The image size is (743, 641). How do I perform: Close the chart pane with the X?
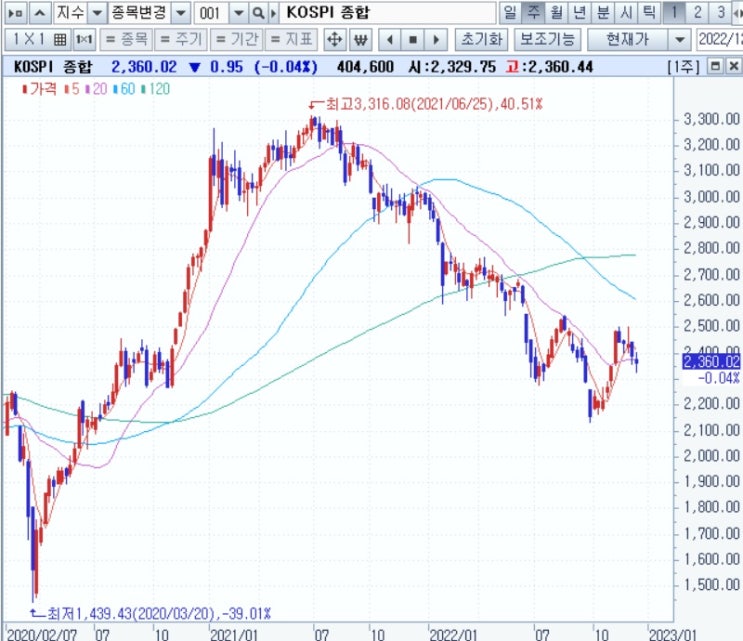click(x=734, y=66)
